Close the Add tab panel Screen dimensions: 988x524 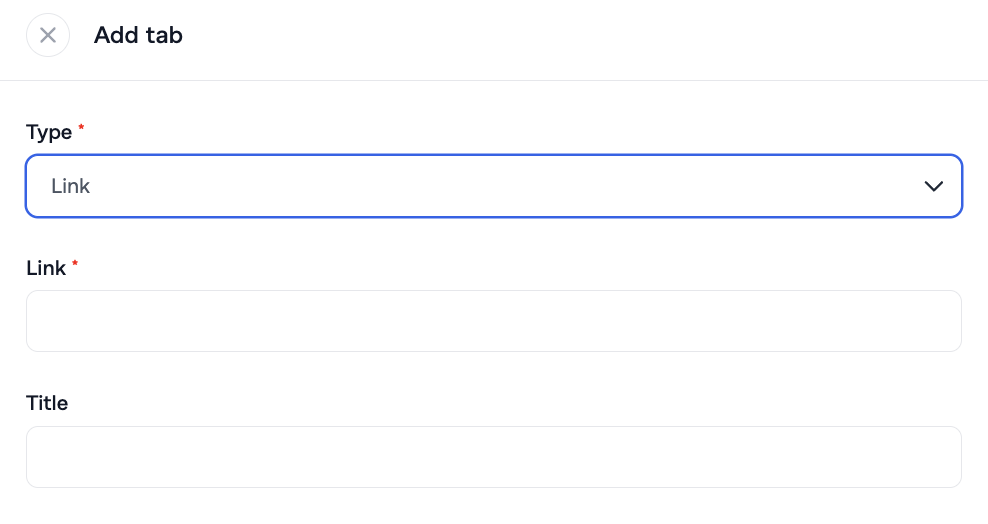tap(47, 36)
